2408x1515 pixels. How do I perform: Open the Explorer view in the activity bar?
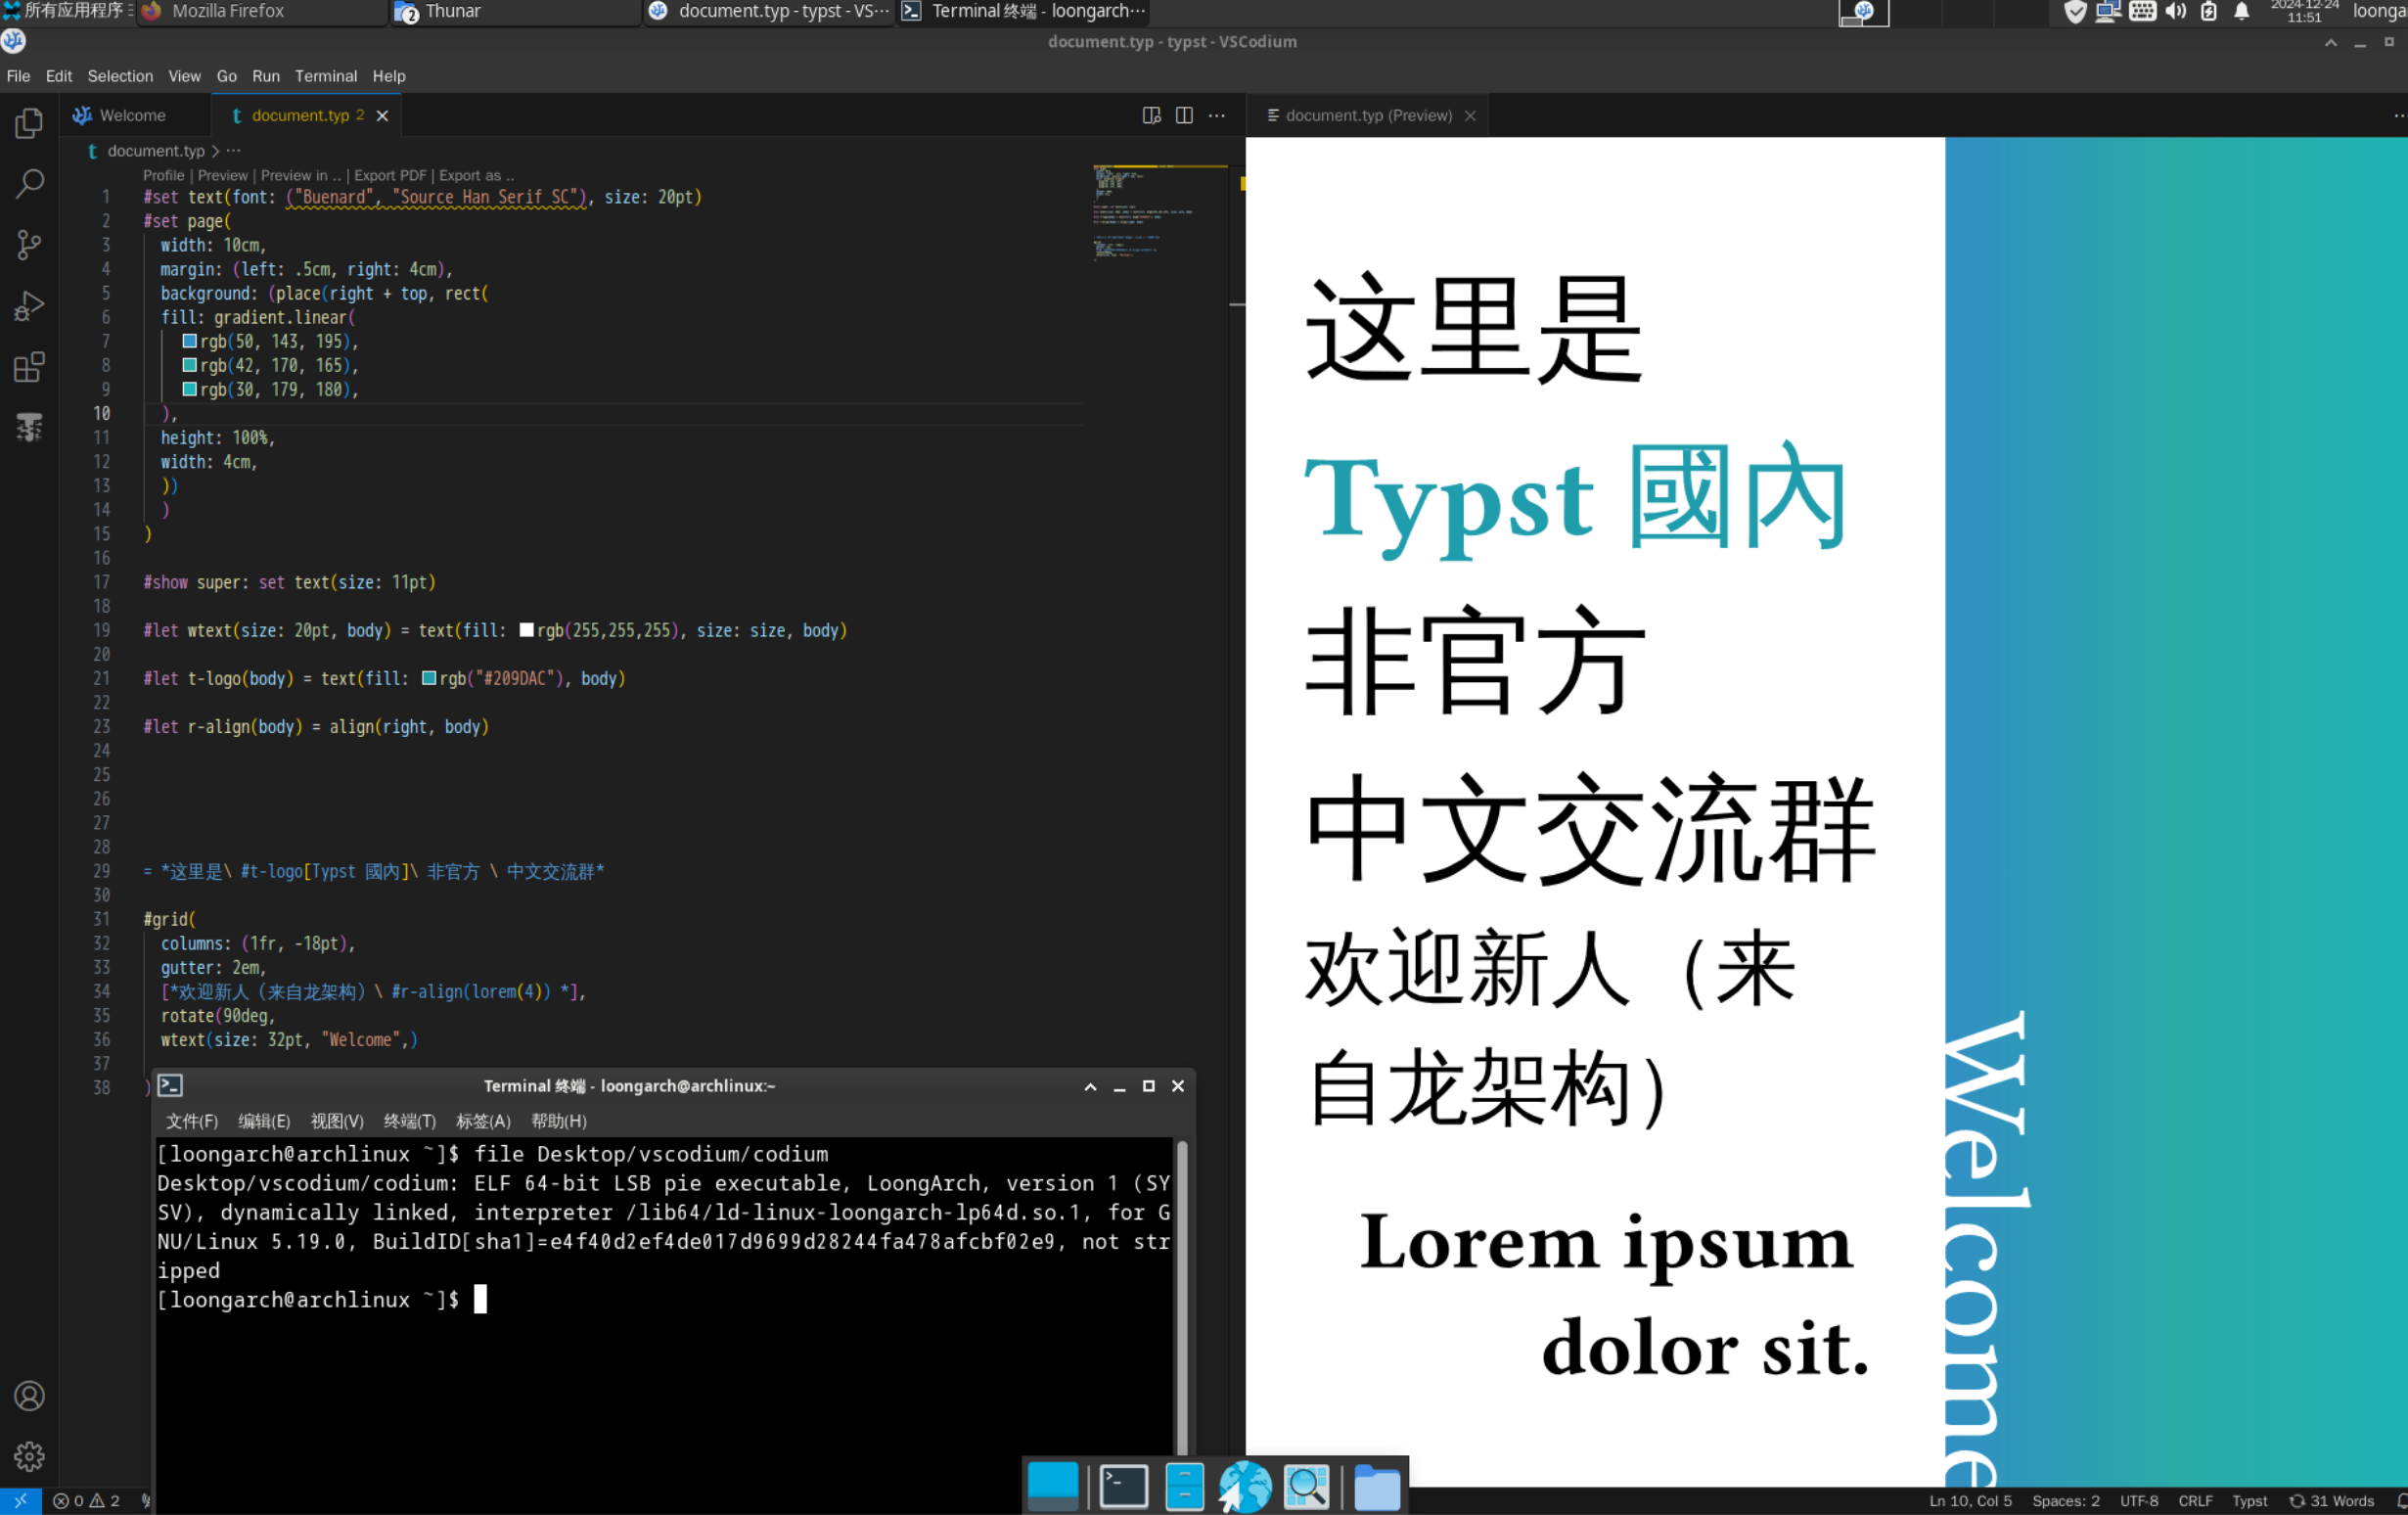tap(29, 123)
